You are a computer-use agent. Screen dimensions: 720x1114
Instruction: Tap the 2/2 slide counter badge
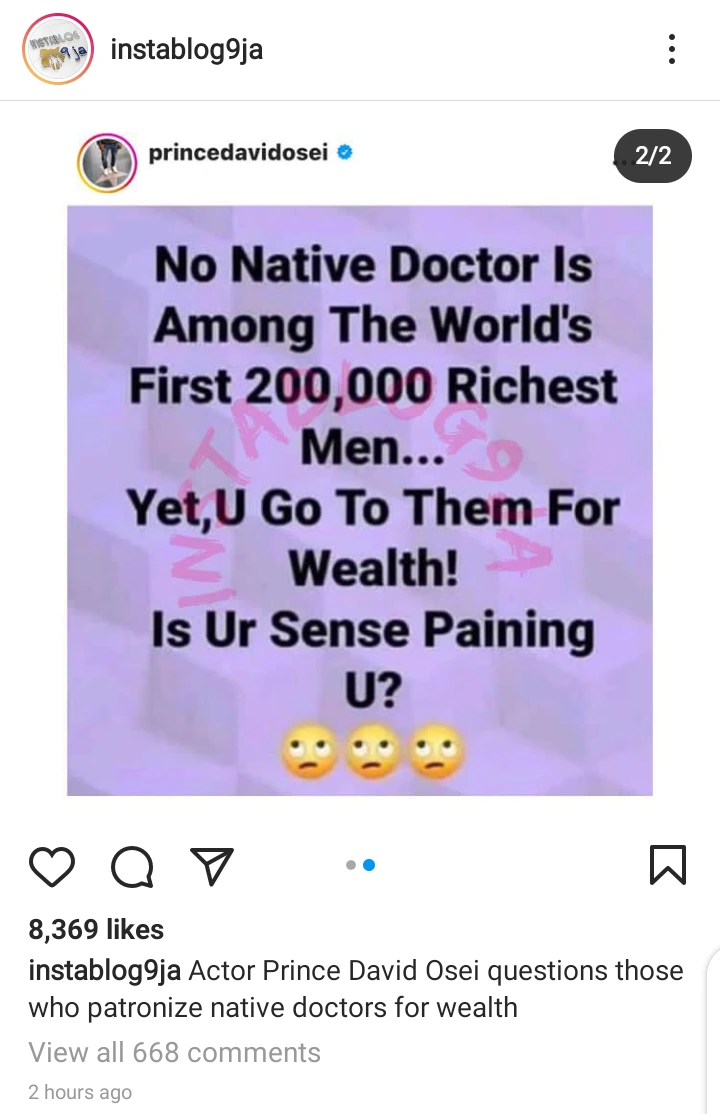click(652, 156)
